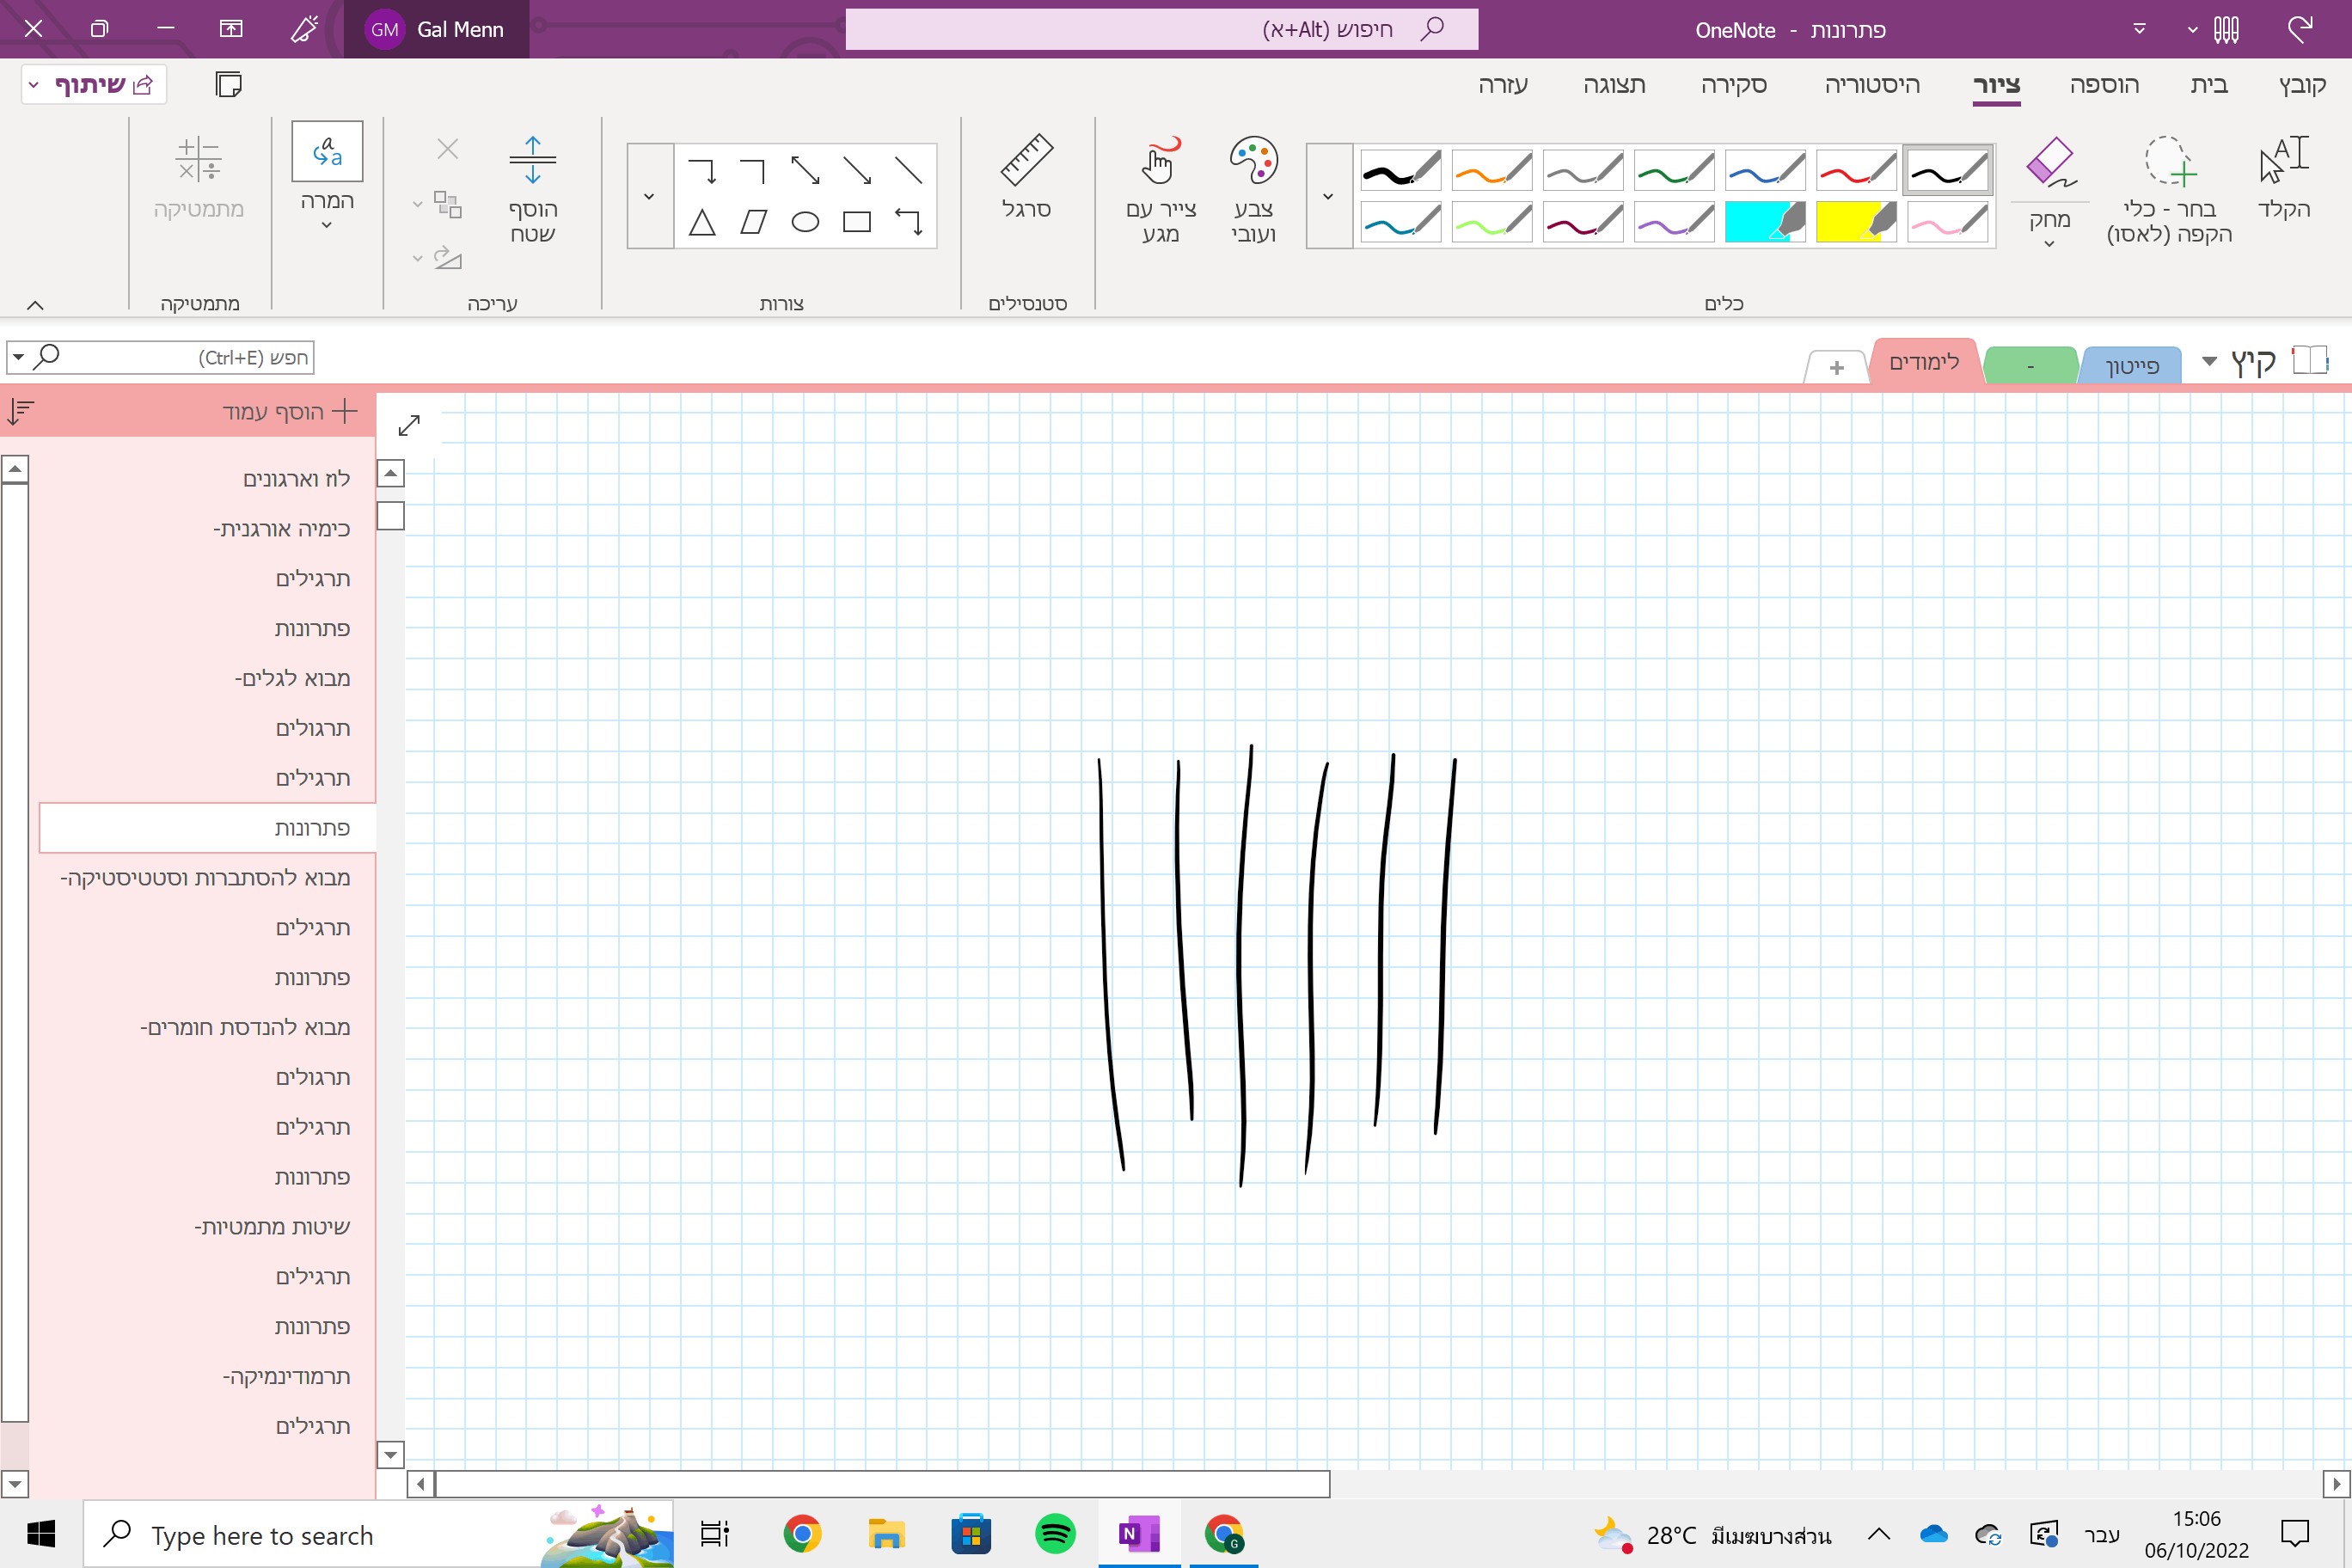Select the orange pen
This screenshot has height=1568, width=2352.
coord(1492,170)
